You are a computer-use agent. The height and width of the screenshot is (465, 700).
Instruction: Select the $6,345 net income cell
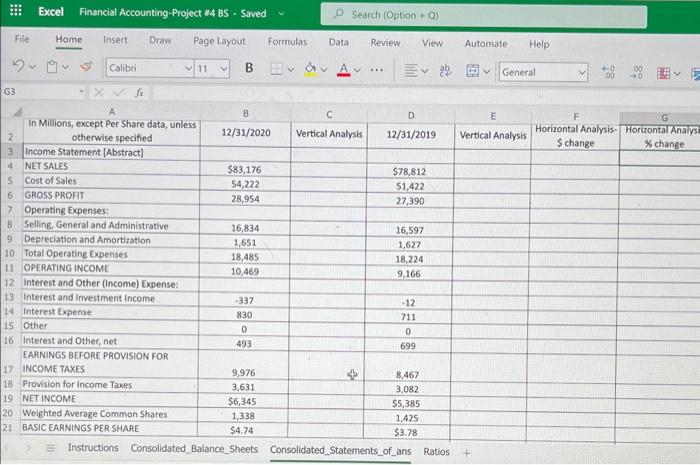[x=243, y=401]
